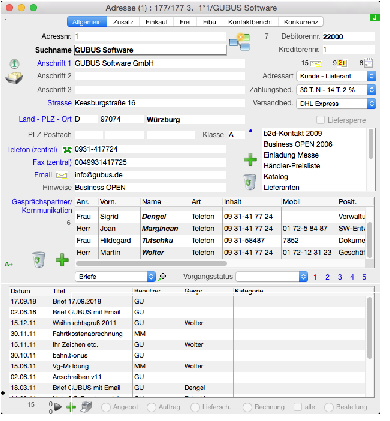Select document row 'Weihnachtsgruß 2011'
This screenshot has height=421, width=390.
coord(187,323)
